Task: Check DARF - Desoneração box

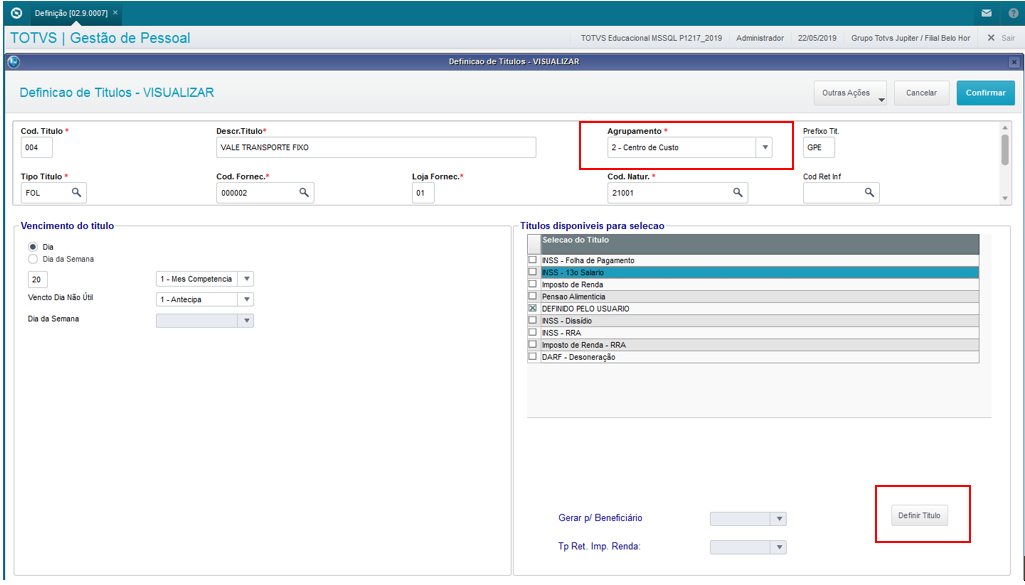Action: [533, 356]
